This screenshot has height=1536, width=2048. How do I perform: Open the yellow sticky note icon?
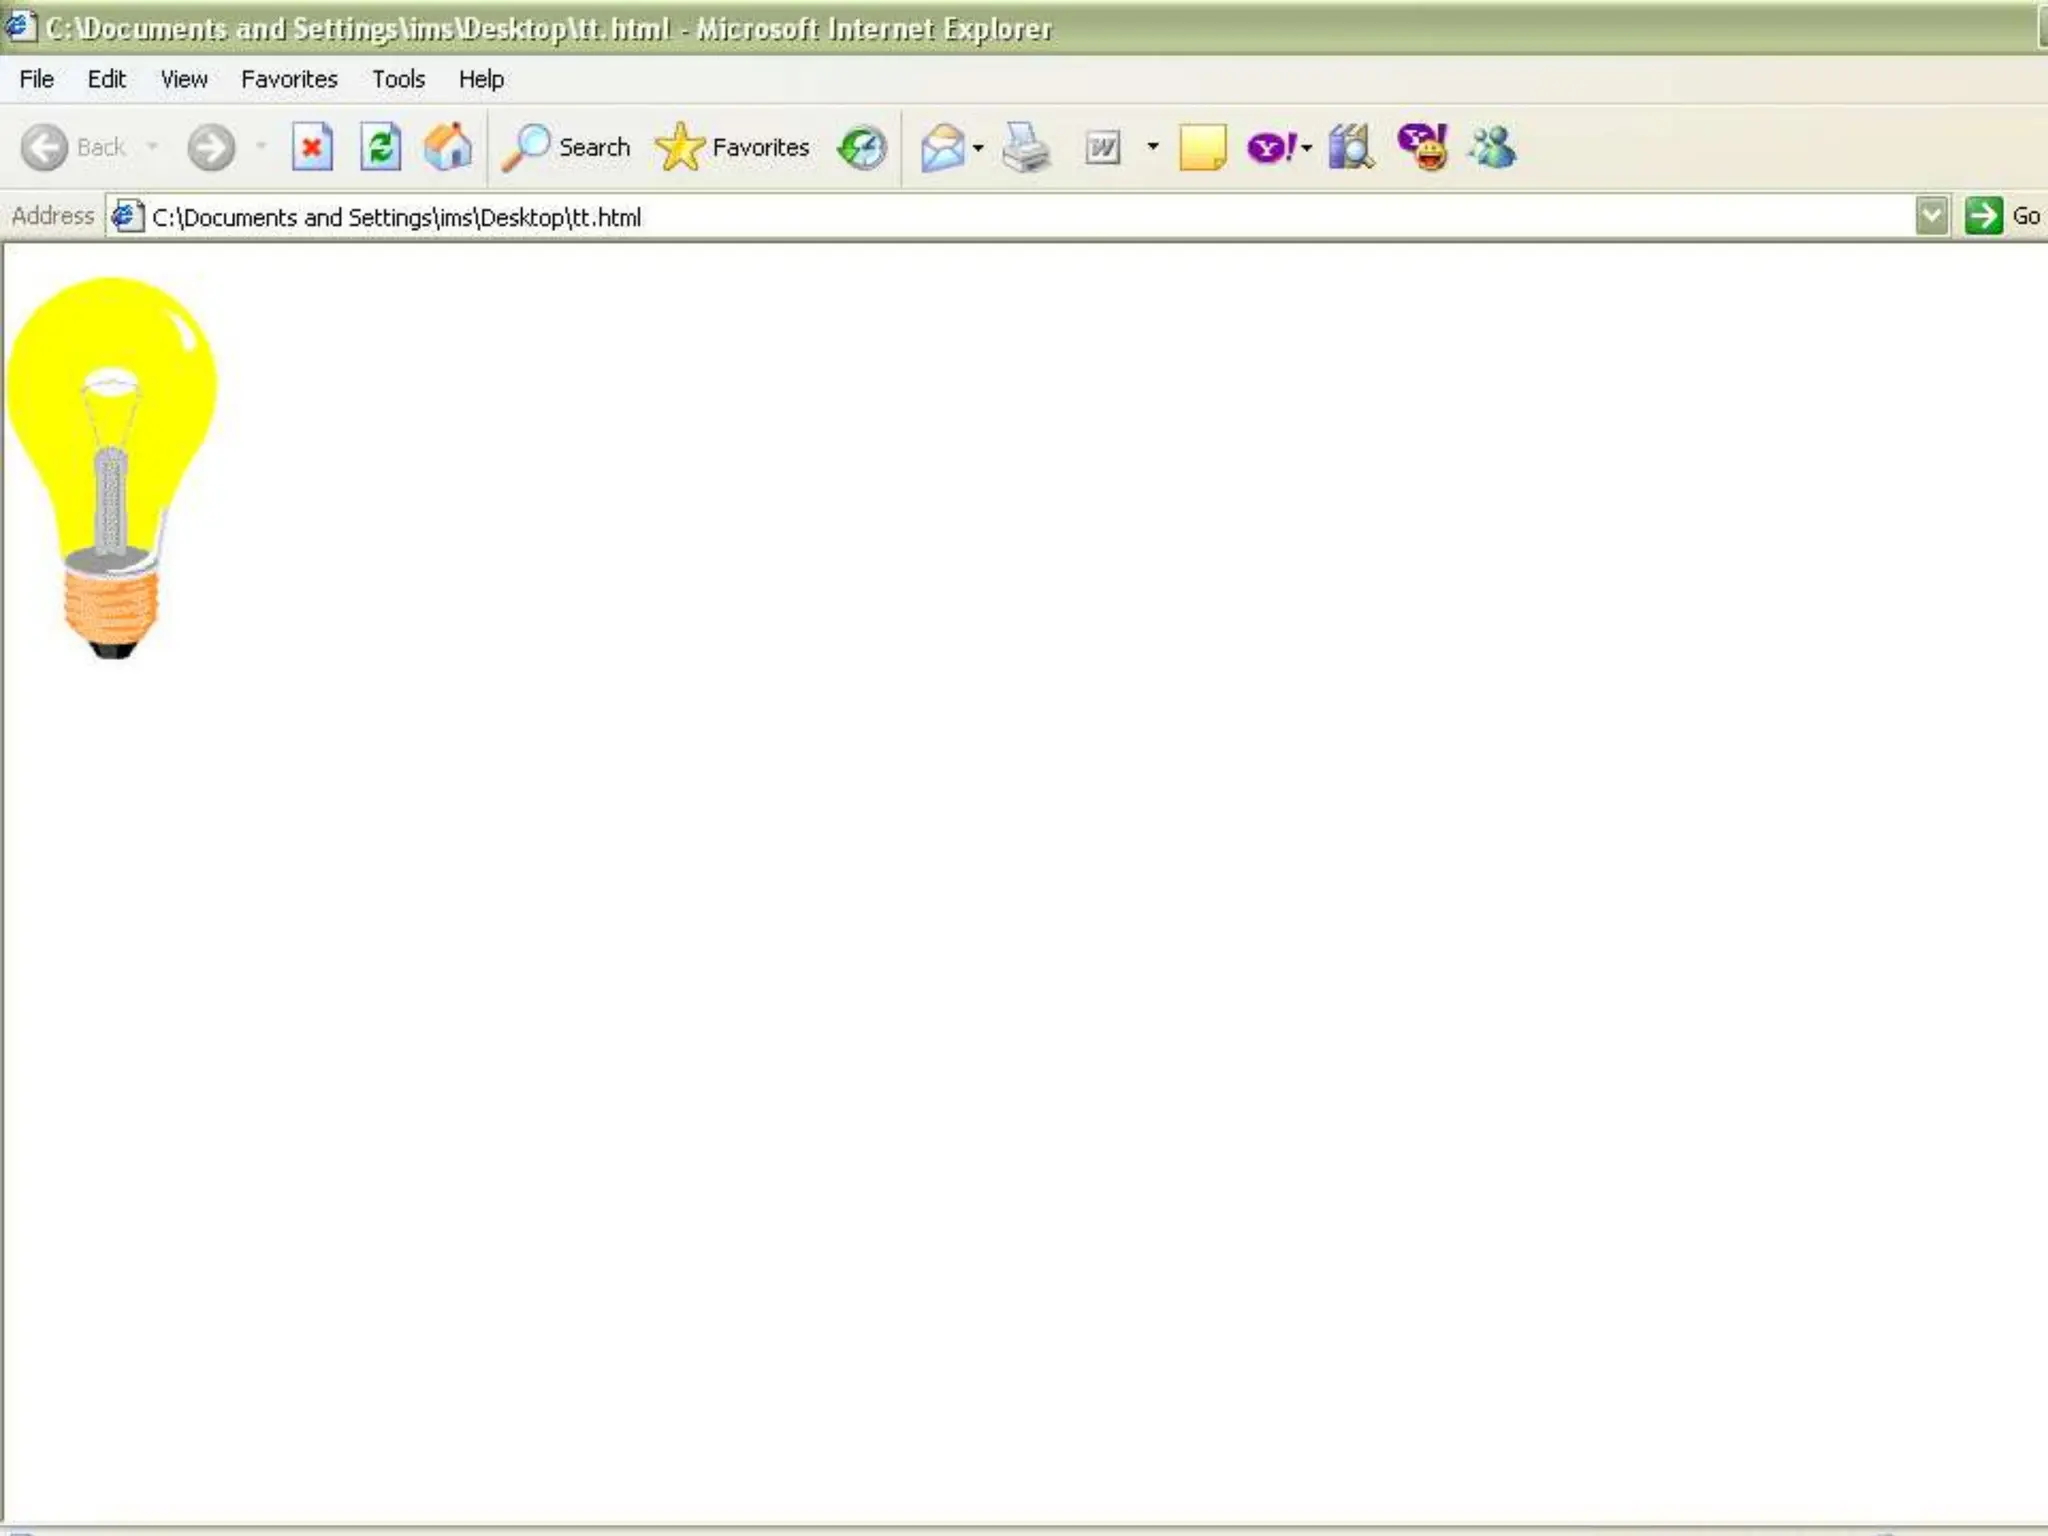click(x=1202, y=148)
